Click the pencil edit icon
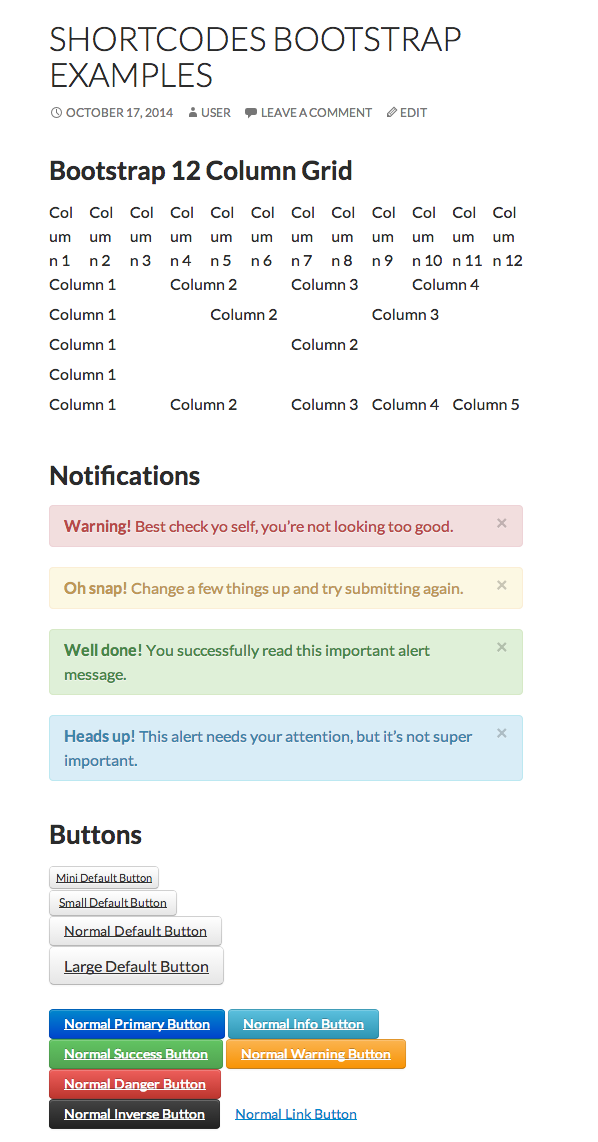The height and width of the screenshot is (1142, 598). pos(392,113)
